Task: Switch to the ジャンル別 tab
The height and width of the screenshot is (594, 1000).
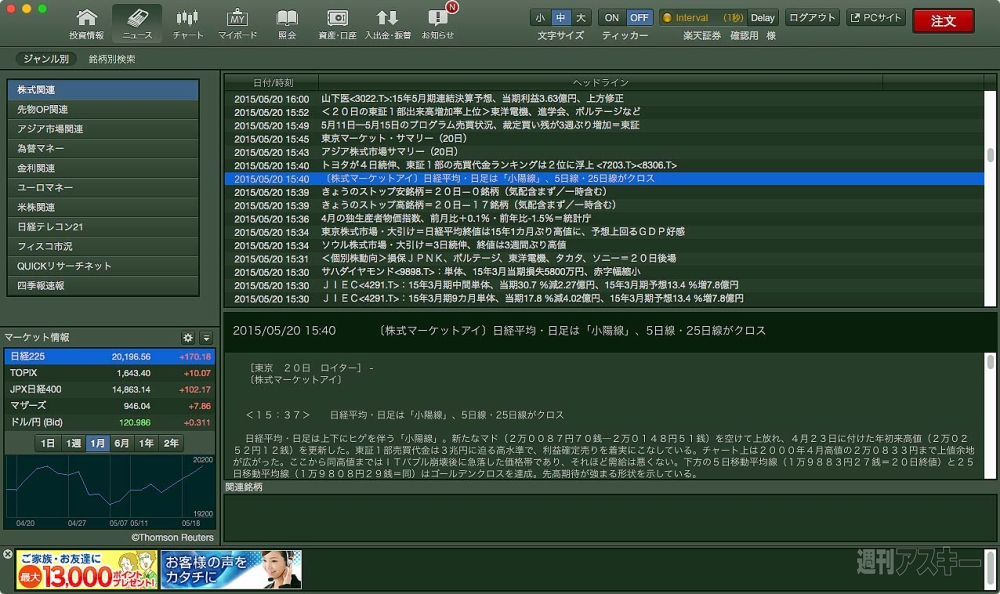Action: pyautogui.click(x=46, y=59)
